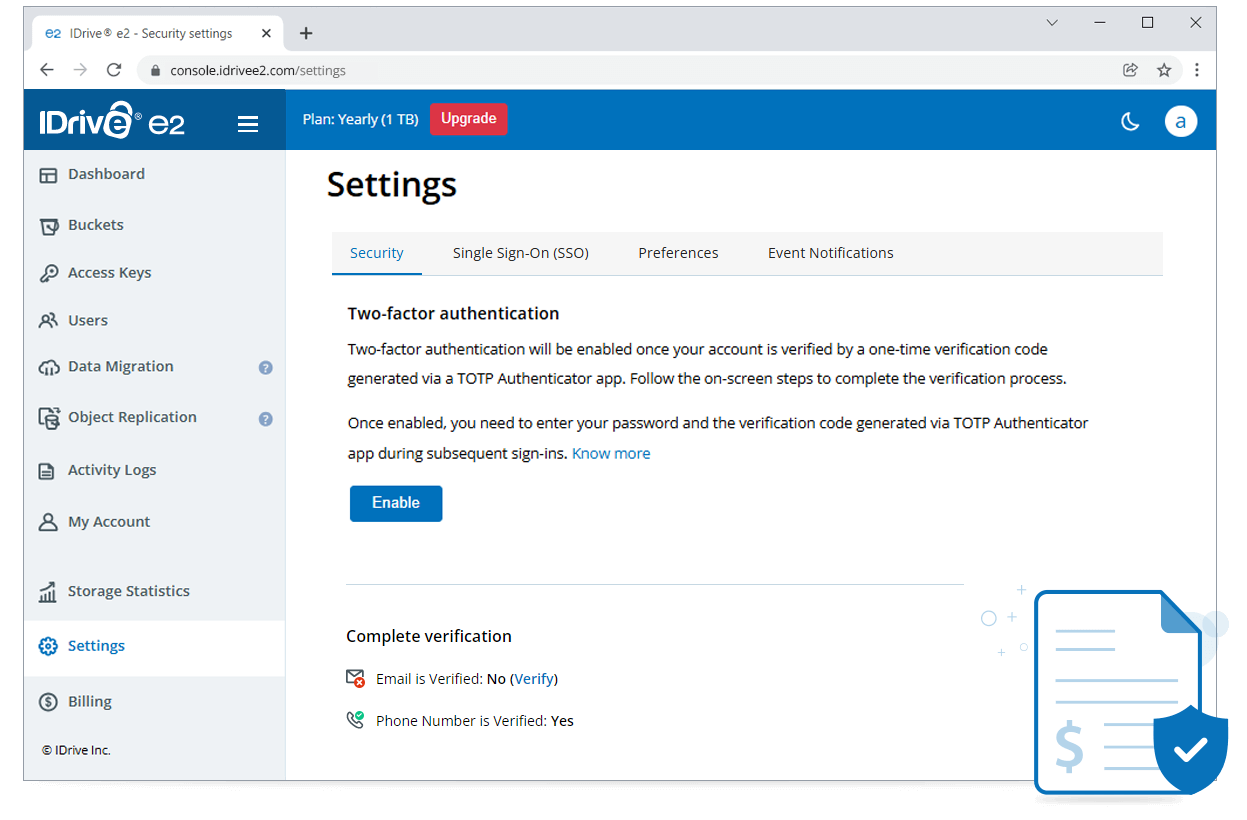Viewport: 1247px width, 820px height.
Task: Switch to Single Sign-On (SSO) tab
Action: [x=520, y=253]
